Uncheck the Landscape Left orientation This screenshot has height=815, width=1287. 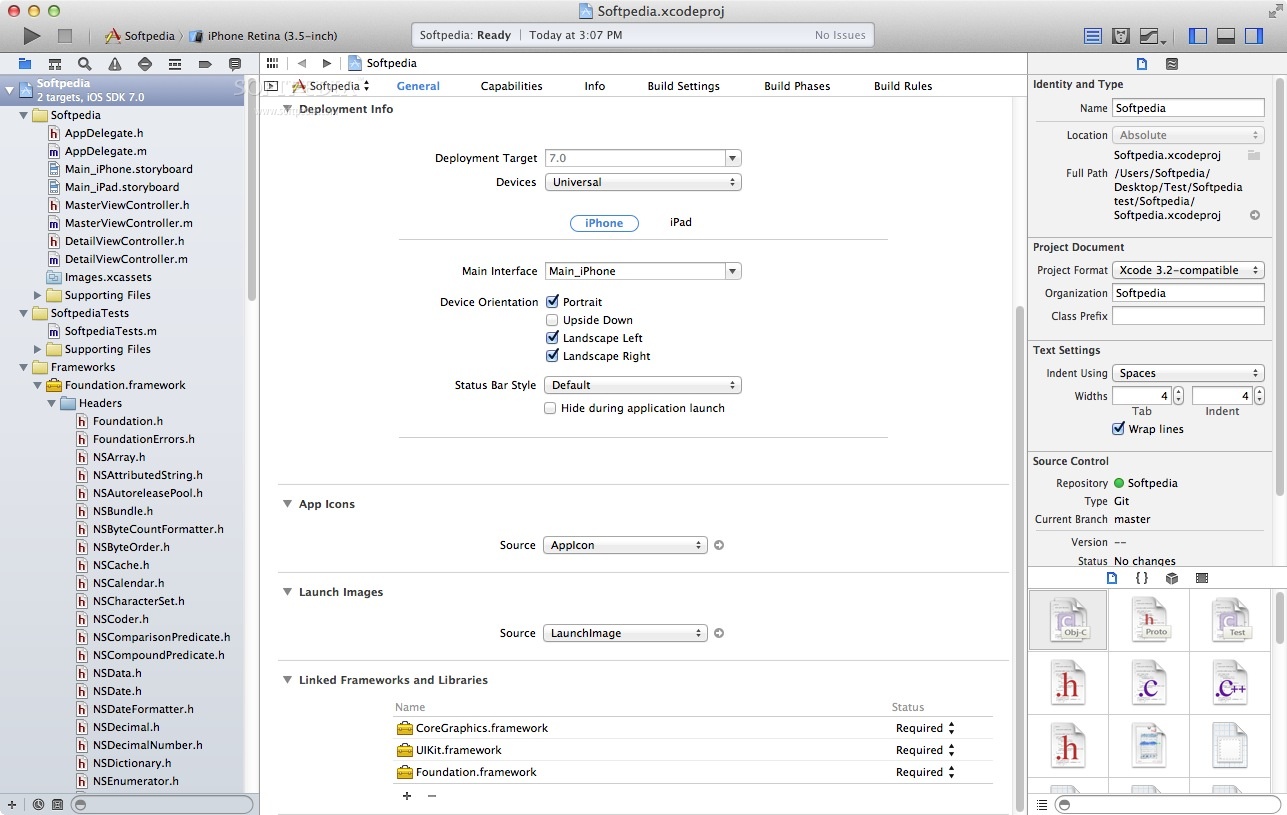point(552,338)
